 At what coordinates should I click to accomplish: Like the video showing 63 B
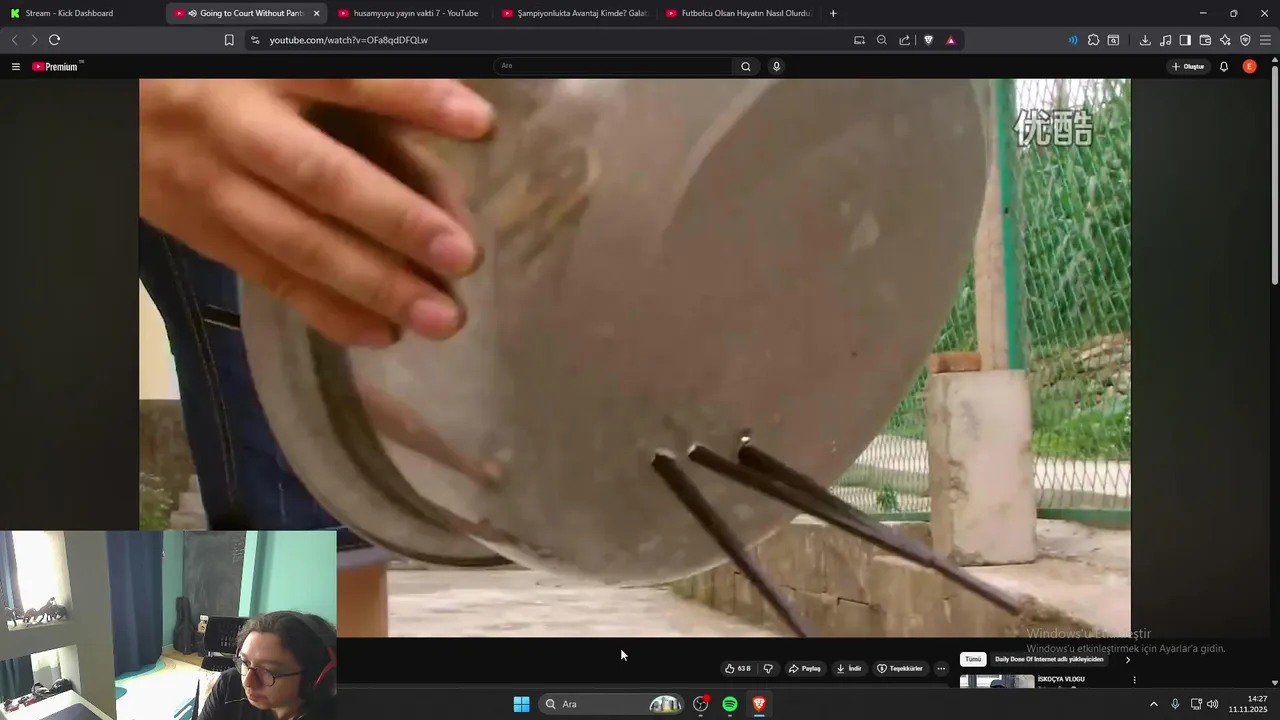(x=738, y=668)
